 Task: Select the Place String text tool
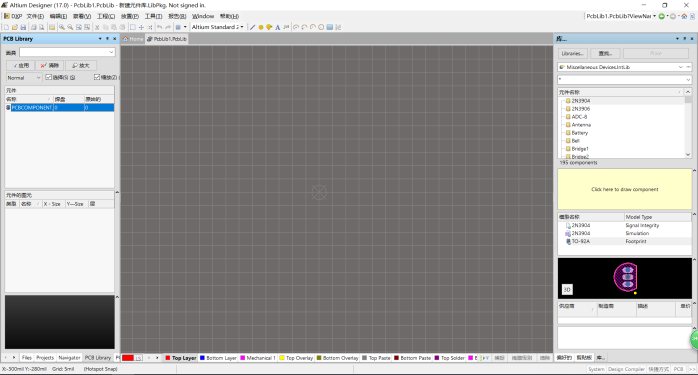[278, 27]
